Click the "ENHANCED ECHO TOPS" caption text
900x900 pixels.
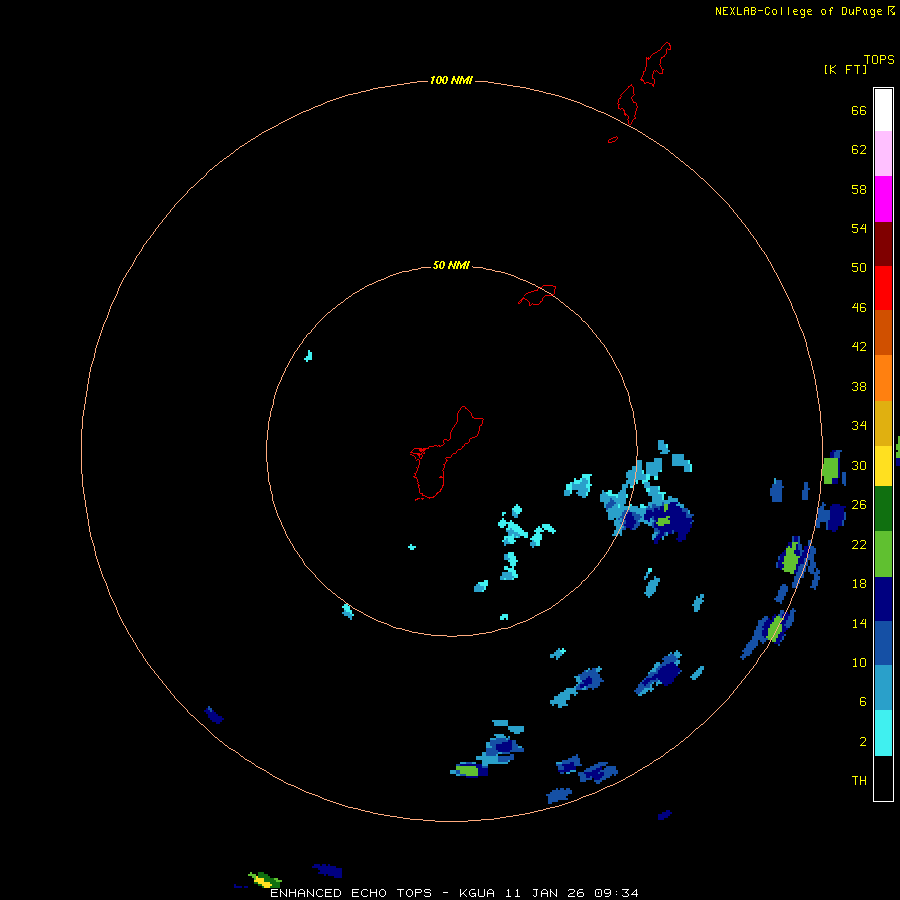point(351,893)
